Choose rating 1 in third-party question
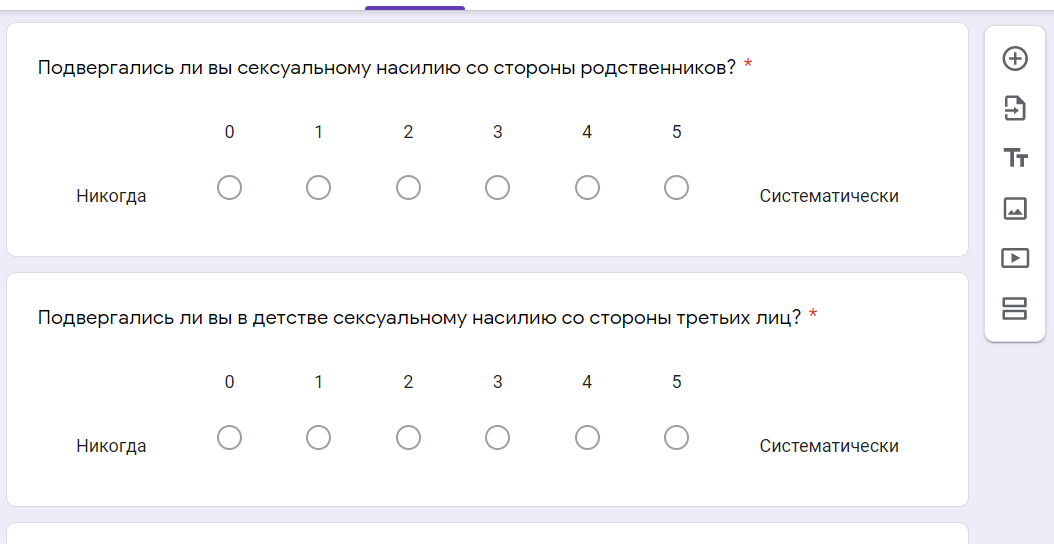This screenshot has height=544, width=1054. click(x=319, y=438)
